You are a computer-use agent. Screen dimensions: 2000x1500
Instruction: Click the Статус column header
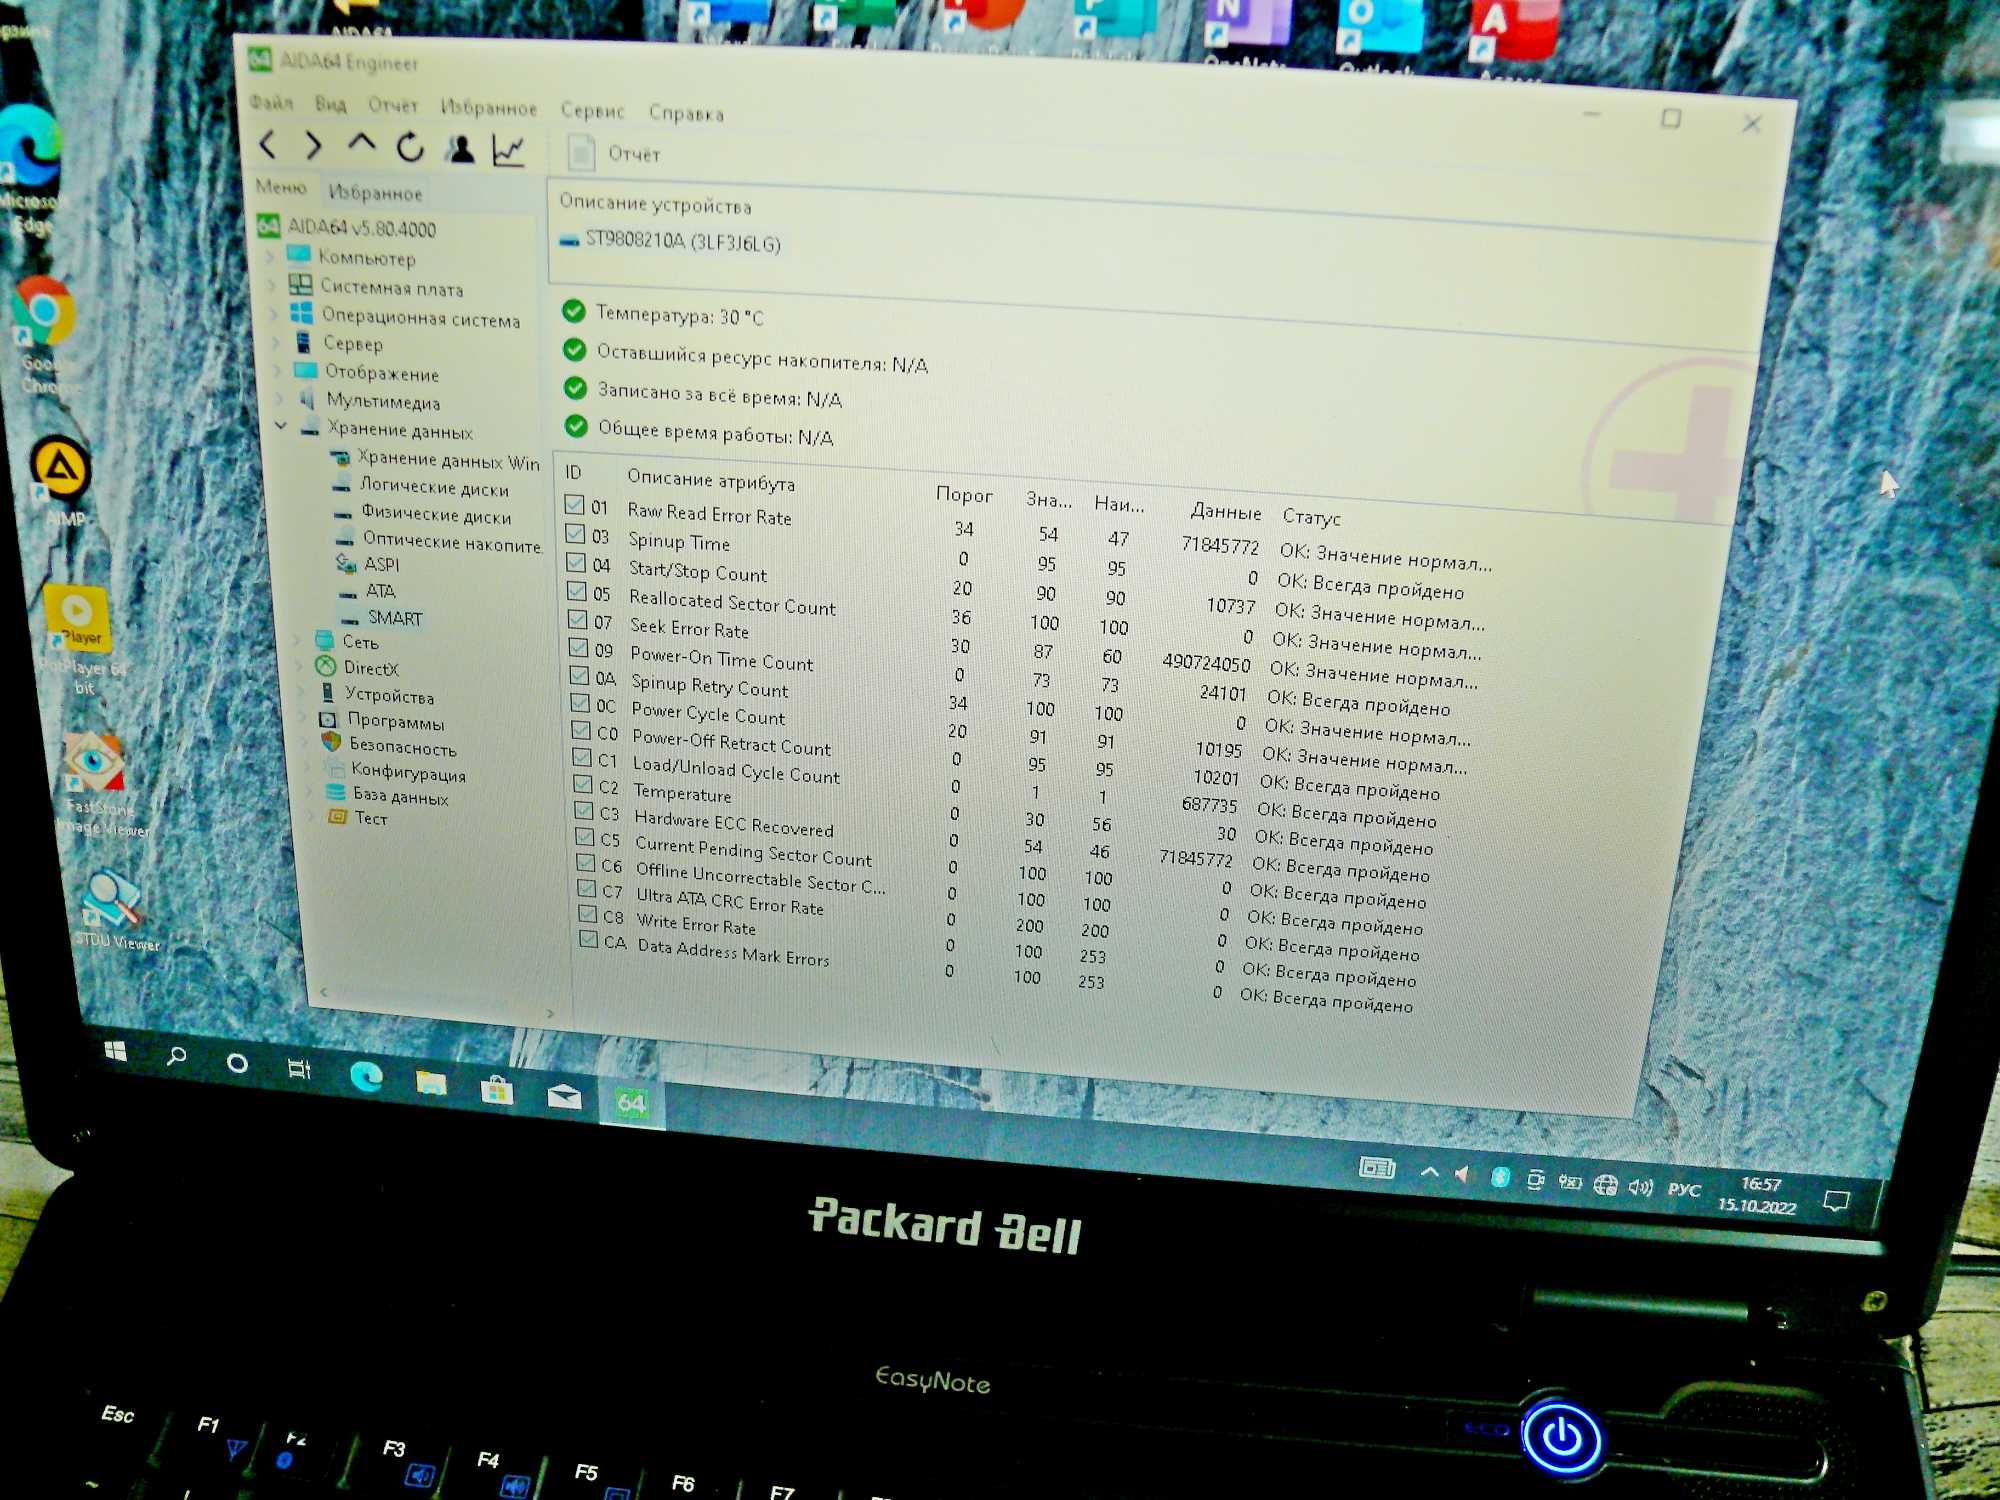pyautogui.click(x=1311, y=518)
